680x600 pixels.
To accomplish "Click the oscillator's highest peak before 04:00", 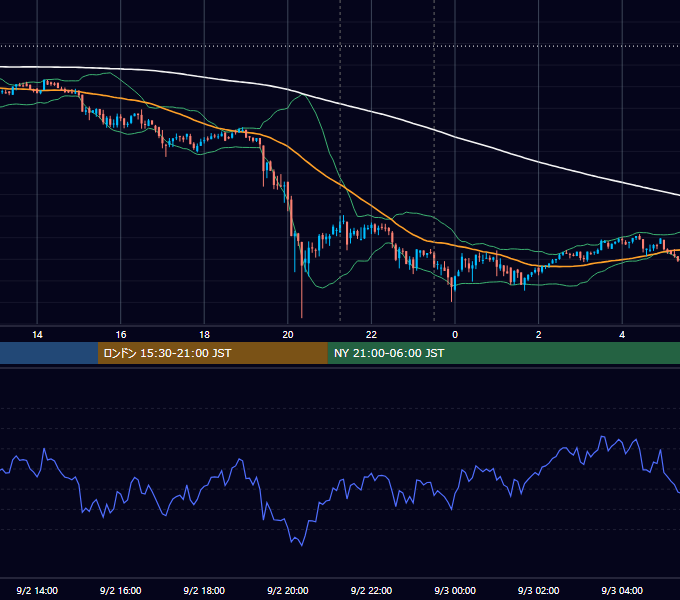I will [x=602, y=437].
